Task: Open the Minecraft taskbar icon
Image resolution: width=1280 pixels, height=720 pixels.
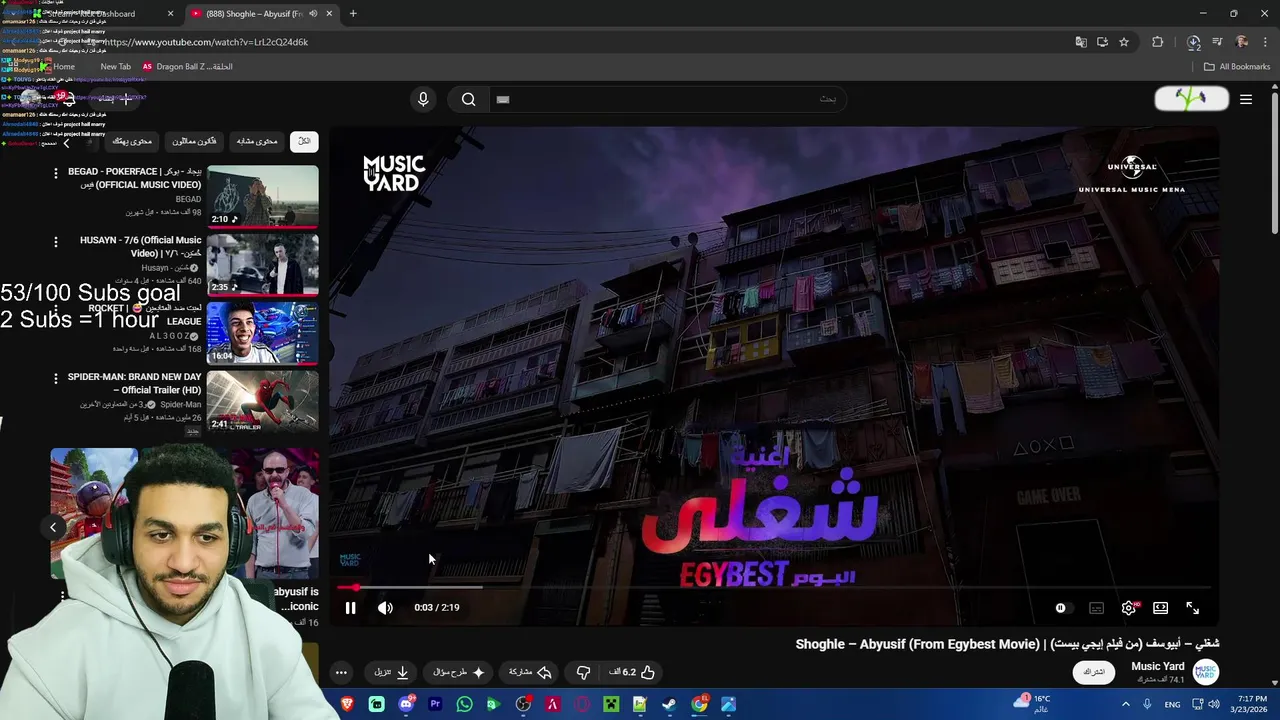Action: pos(611,705)
